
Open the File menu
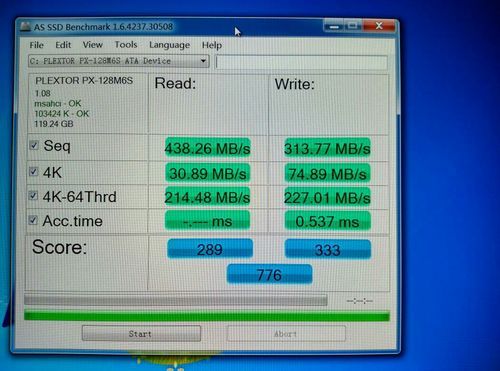point(36,45)
